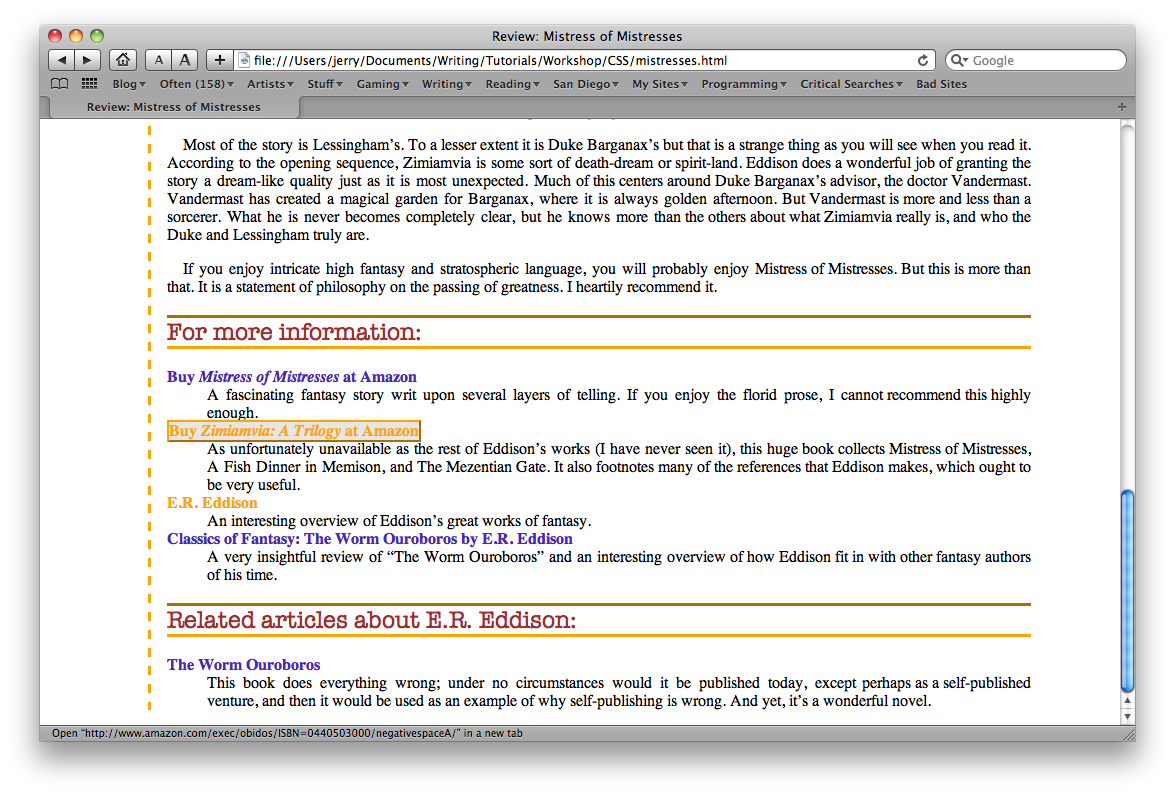
Task: Open Top Sites grid icon
Action: click(x=89, y=84)
